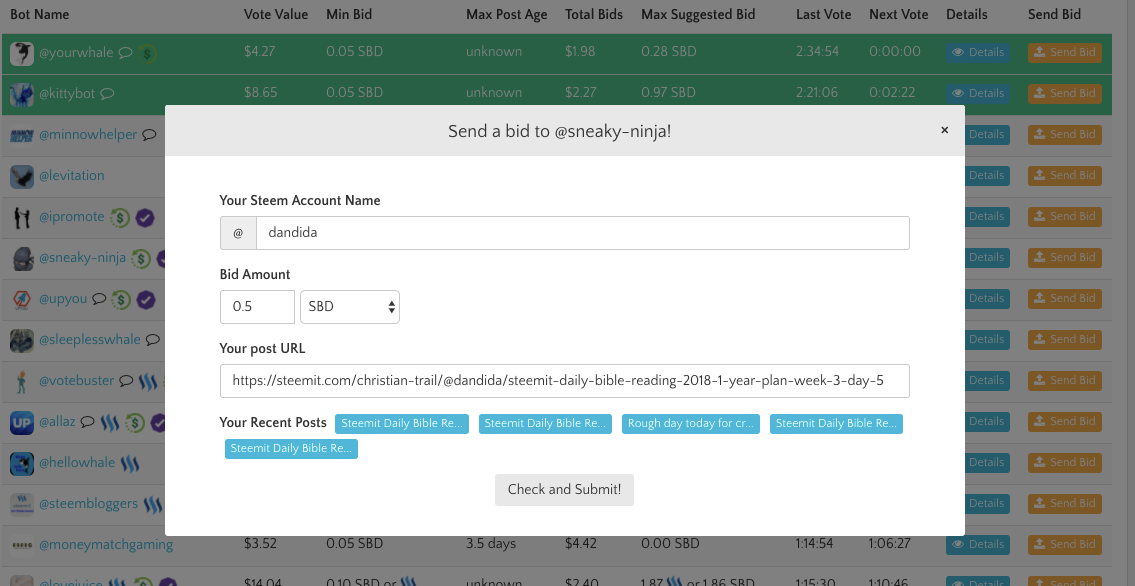Open @levitation bot link

click(72, 176)
